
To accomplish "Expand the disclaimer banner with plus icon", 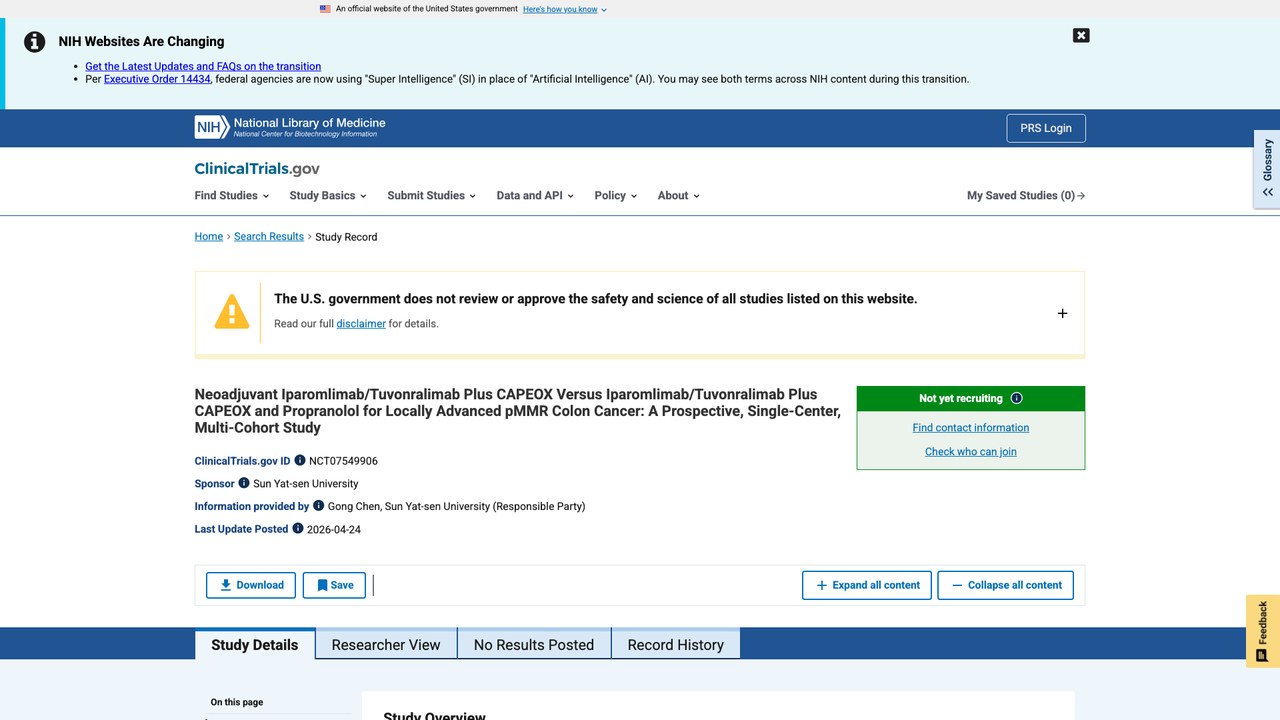I will [1062, 313].
